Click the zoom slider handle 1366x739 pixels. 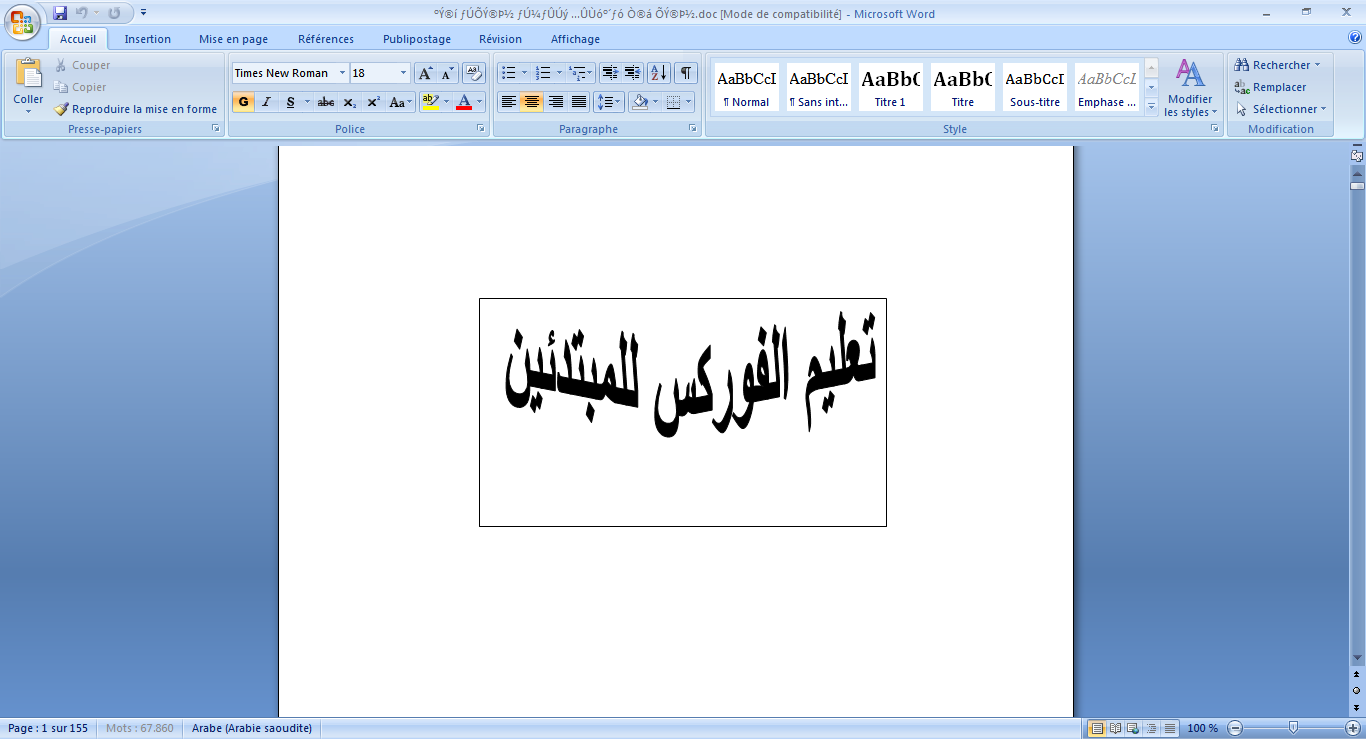tap(1294, 728)
